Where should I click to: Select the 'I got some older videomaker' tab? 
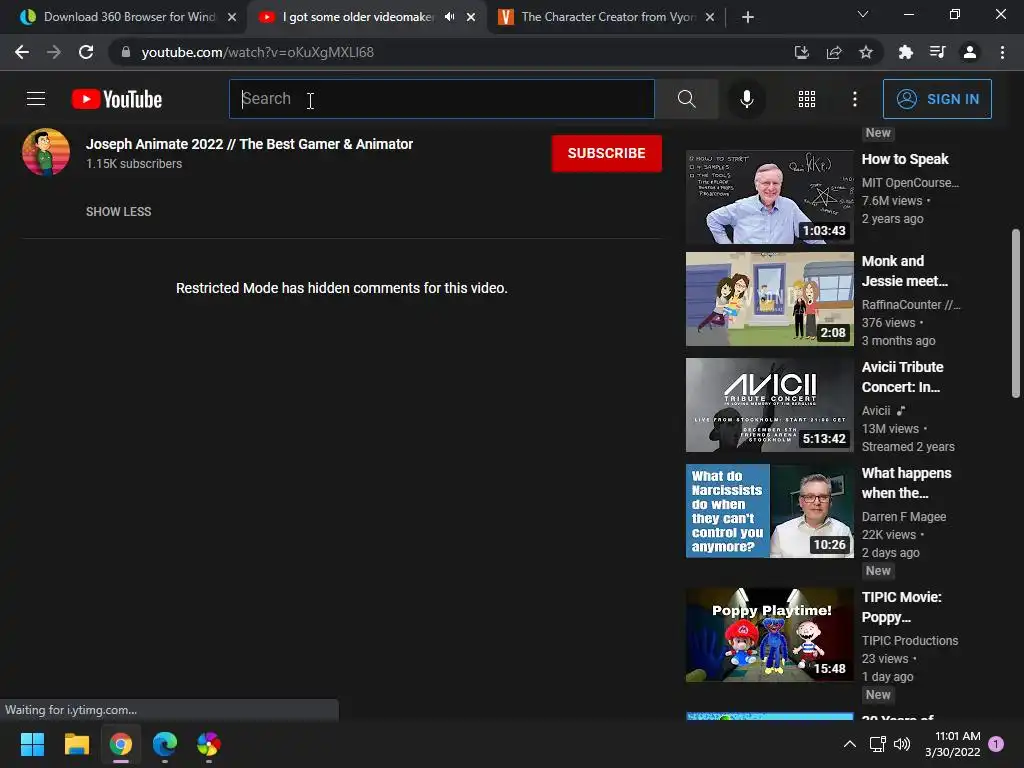[x=358, y=17]
